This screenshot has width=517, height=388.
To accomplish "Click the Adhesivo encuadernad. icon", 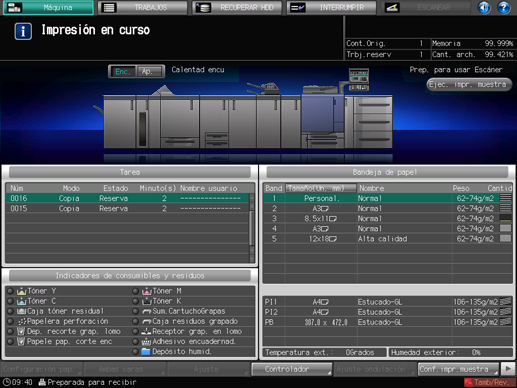I will click(x=147, y=342).
